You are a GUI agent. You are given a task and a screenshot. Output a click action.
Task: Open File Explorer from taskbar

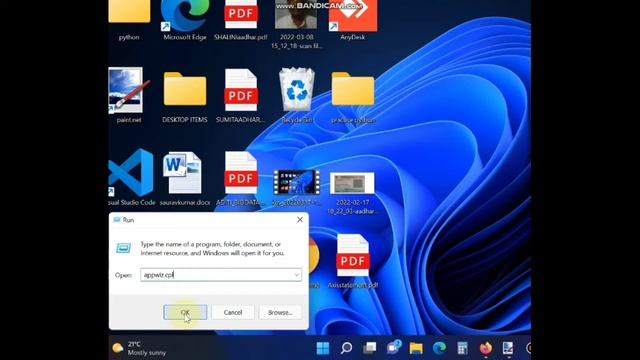tap(416, 348)
